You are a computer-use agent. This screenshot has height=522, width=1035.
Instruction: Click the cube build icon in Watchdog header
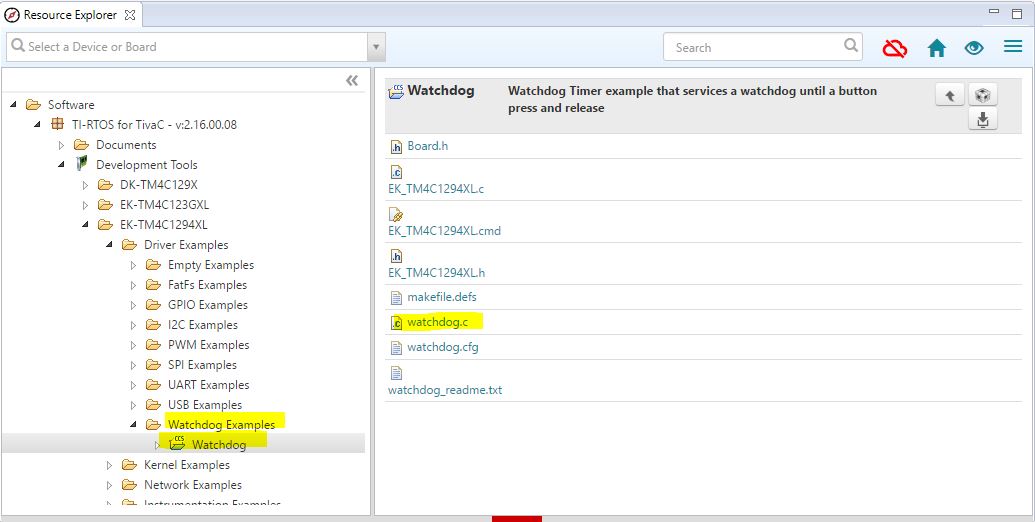click(983, 96)
